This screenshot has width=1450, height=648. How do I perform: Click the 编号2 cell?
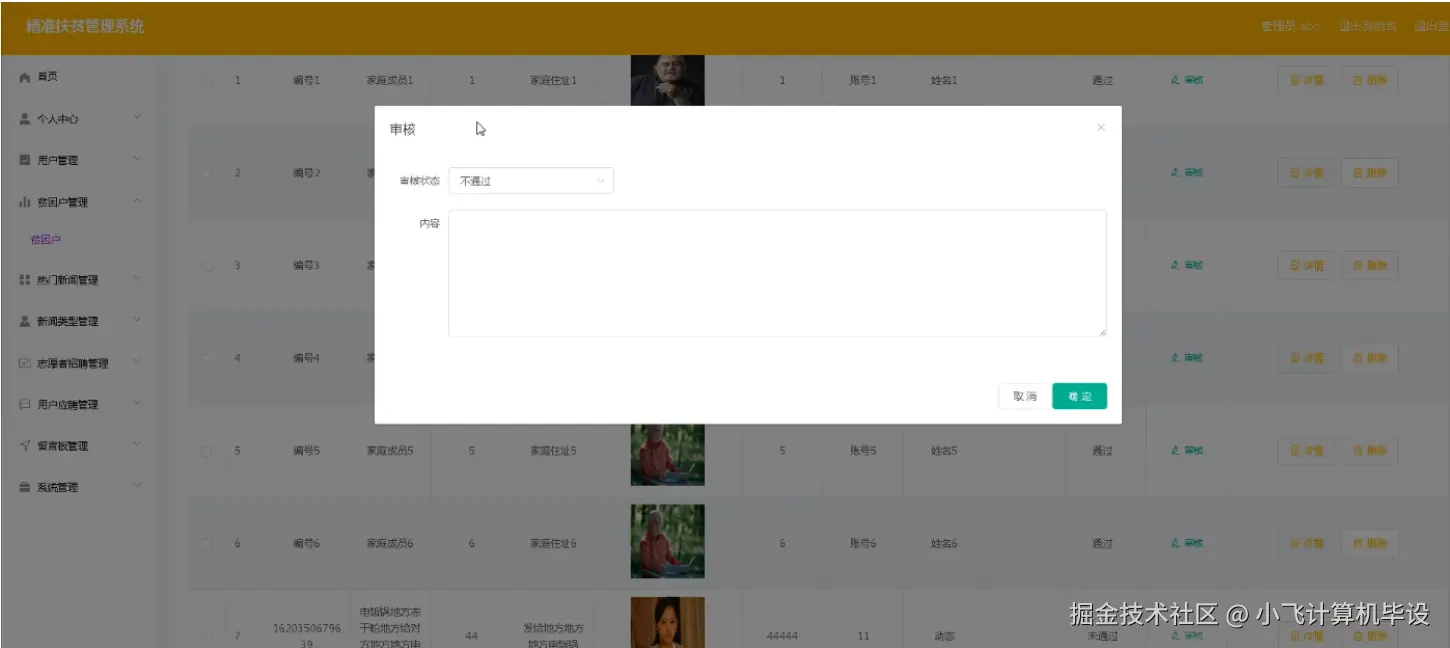[x=306, y=173]
